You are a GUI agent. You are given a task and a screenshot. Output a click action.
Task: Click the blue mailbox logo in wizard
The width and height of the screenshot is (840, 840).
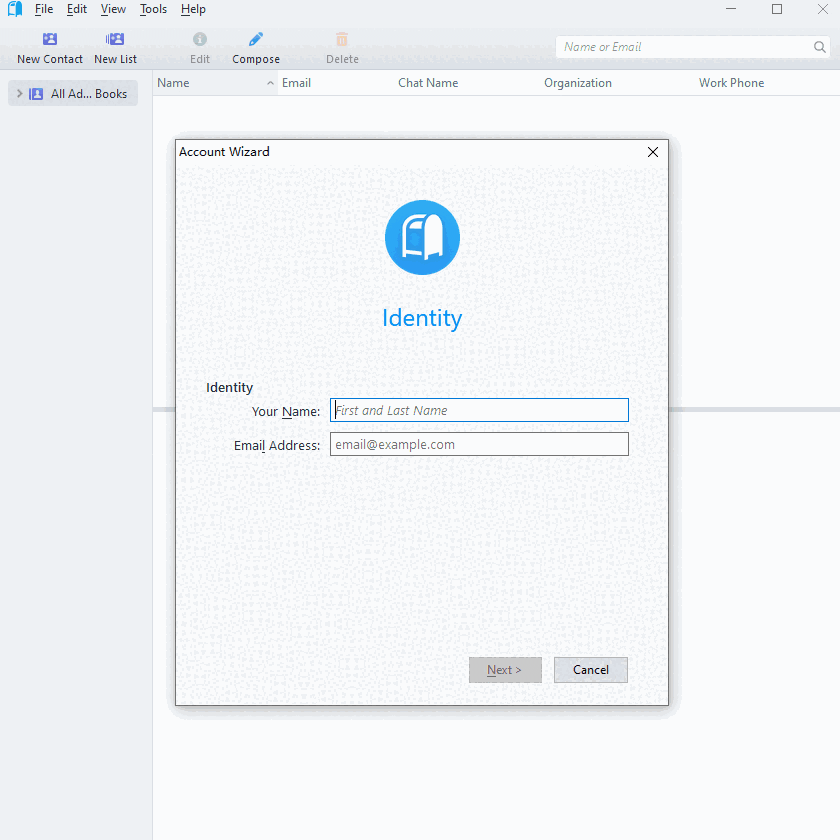422,238
